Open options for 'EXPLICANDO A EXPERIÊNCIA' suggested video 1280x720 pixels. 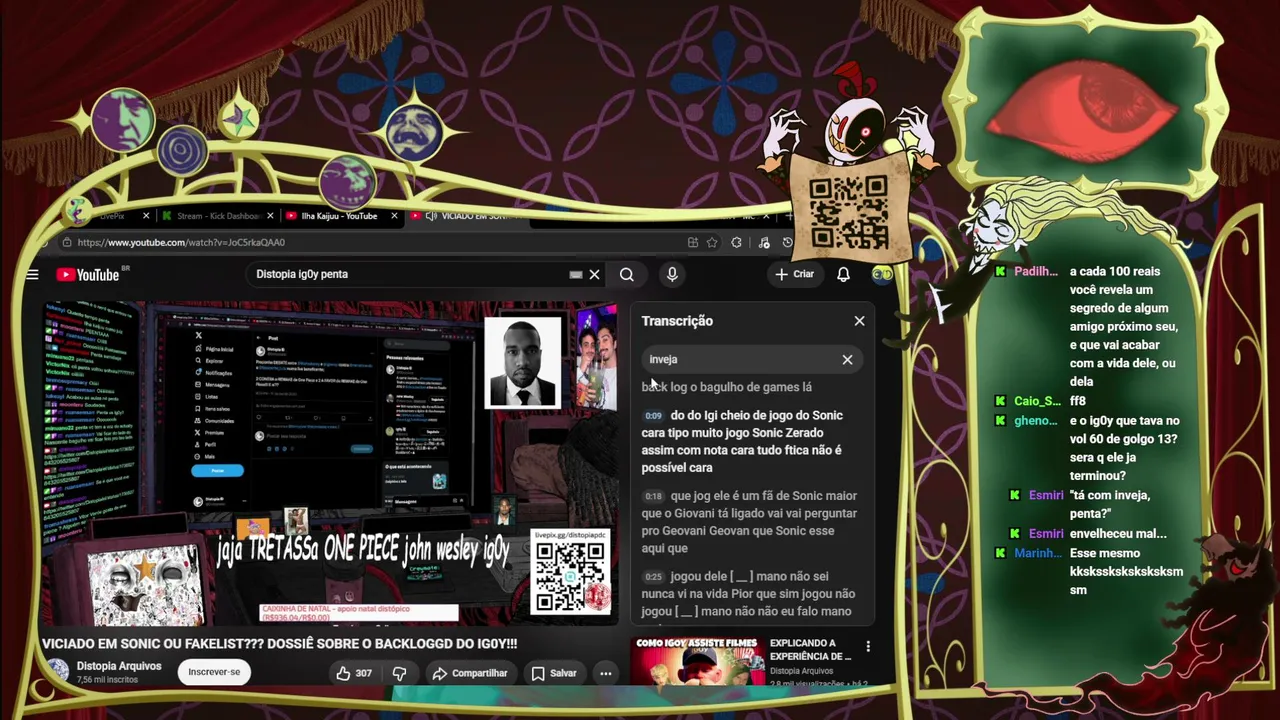[x=868, y=647]
